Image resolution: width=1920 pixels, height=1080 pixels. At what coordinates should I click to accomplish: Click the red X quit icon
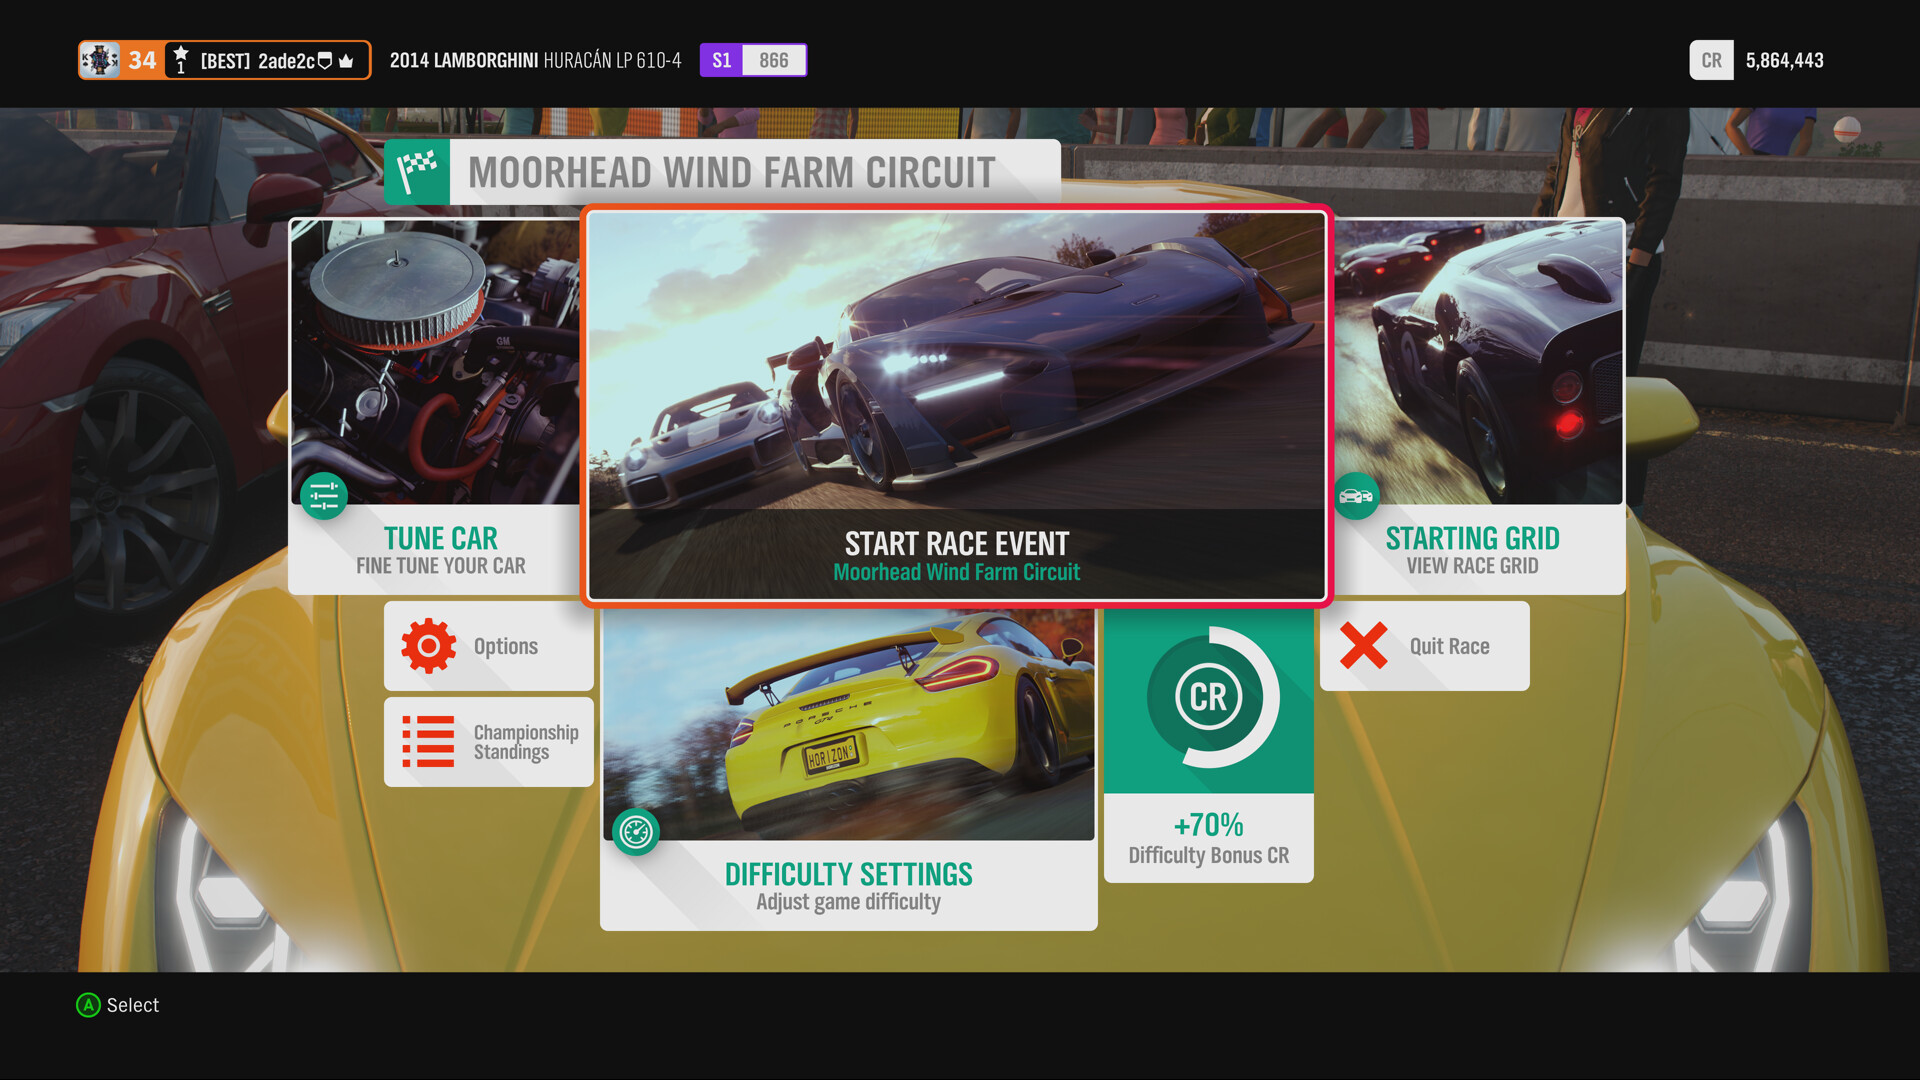click(x=1363, y=646)
